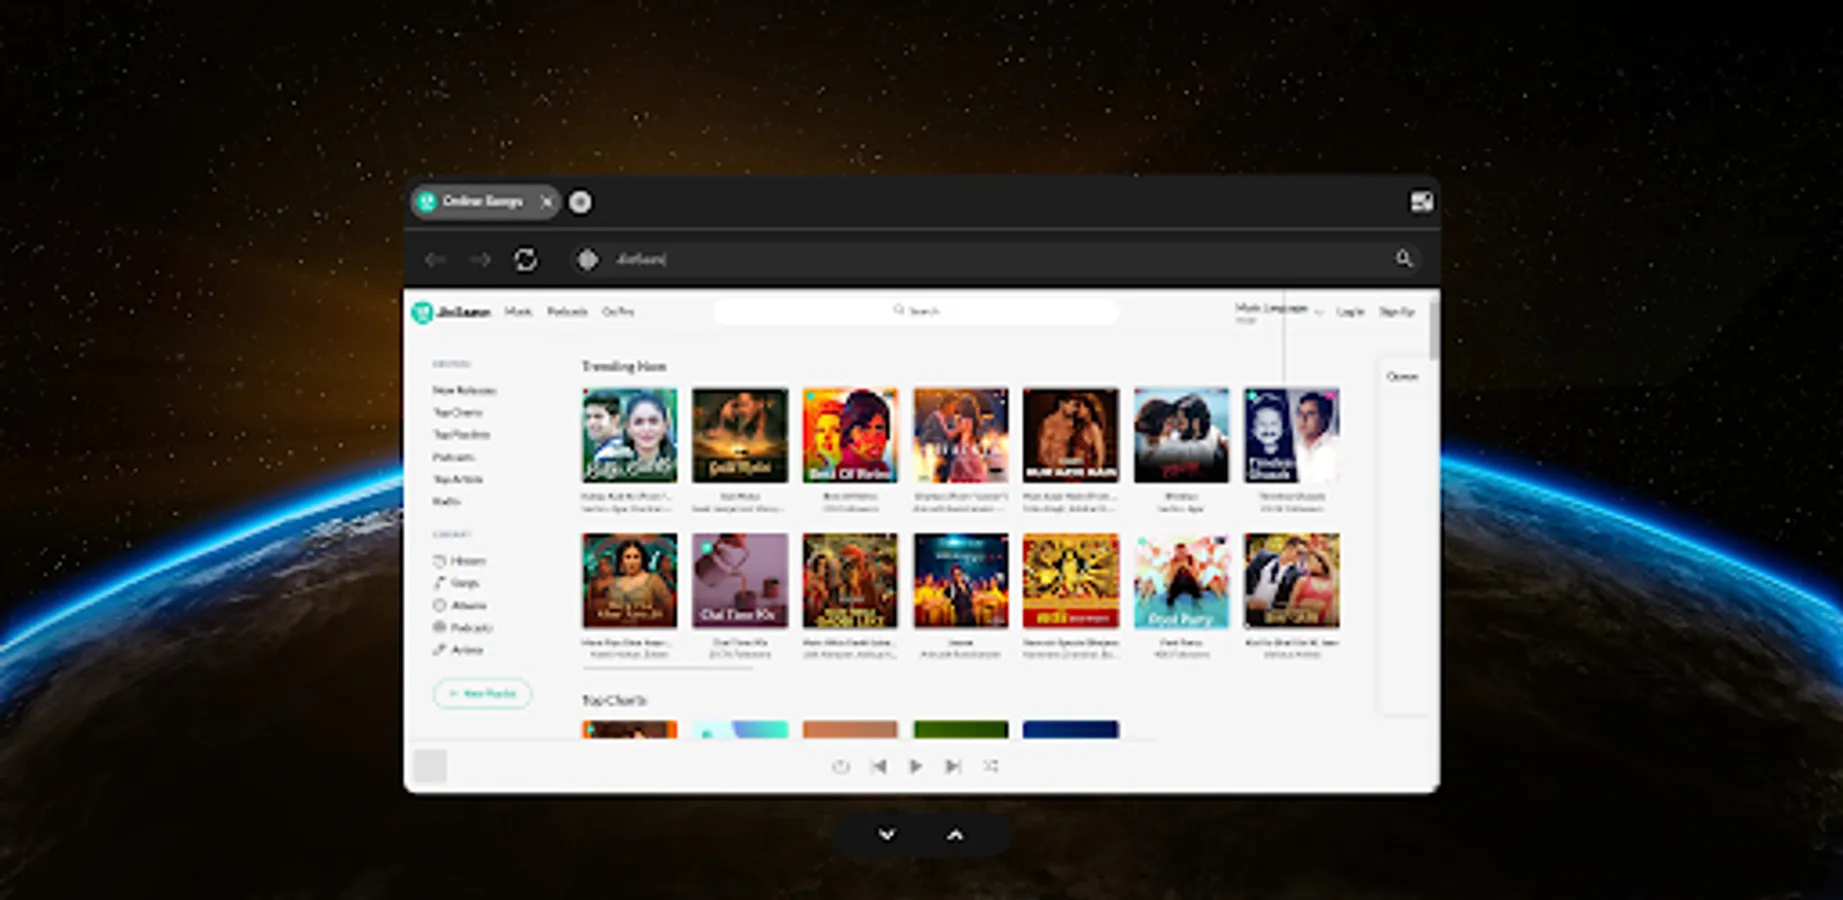Click the browser address bar text
The height and width of the screenshot is (900, 1843).
point(640,260)
